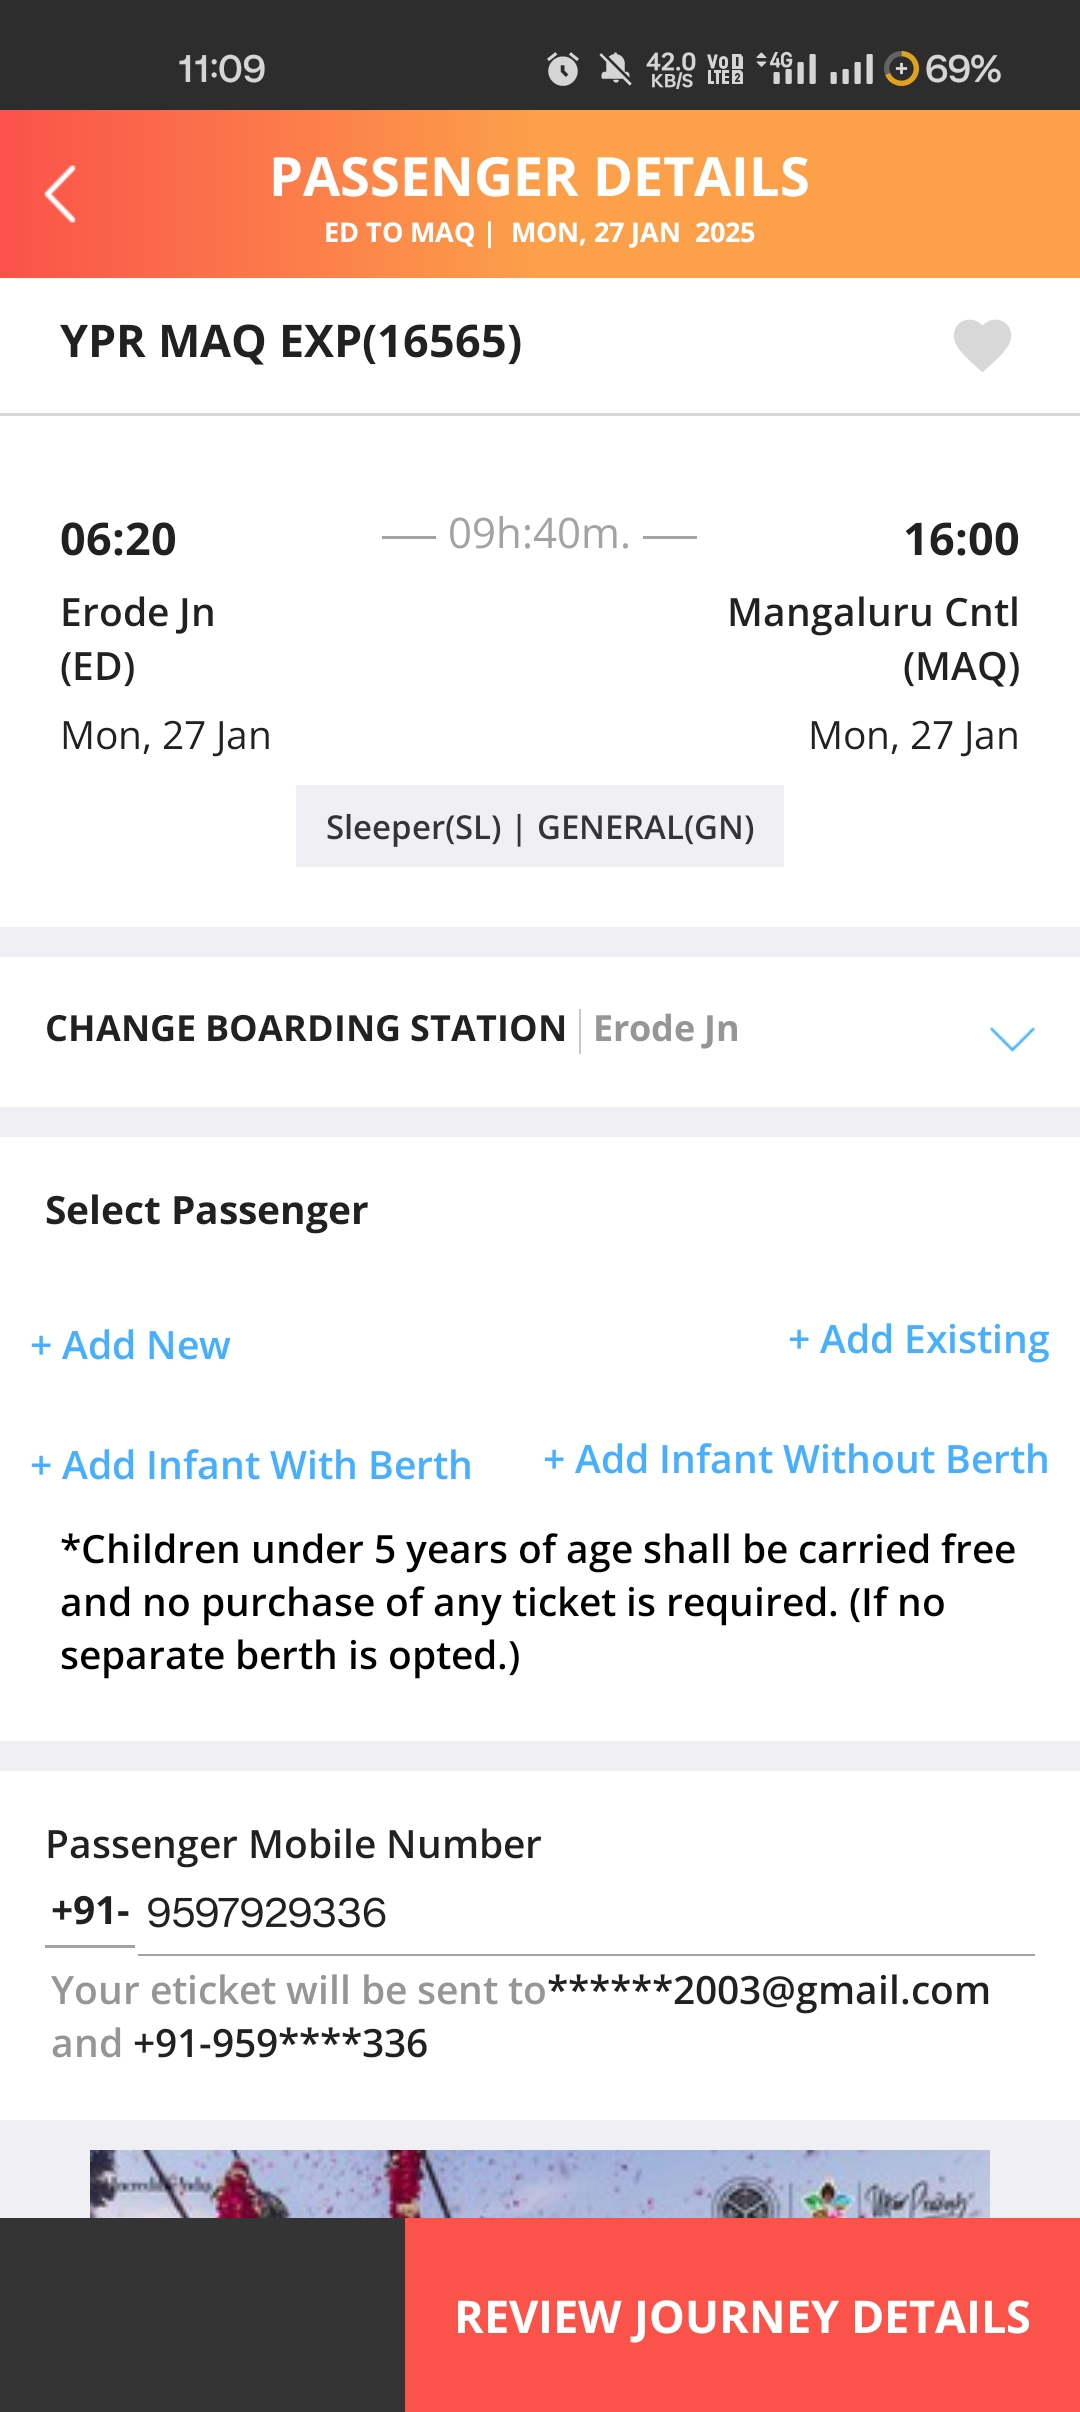Image resolution: width=1080 pixels, height=2412 pixels.
Task: Click Add New passenger link
Action: click(132, 1345)
